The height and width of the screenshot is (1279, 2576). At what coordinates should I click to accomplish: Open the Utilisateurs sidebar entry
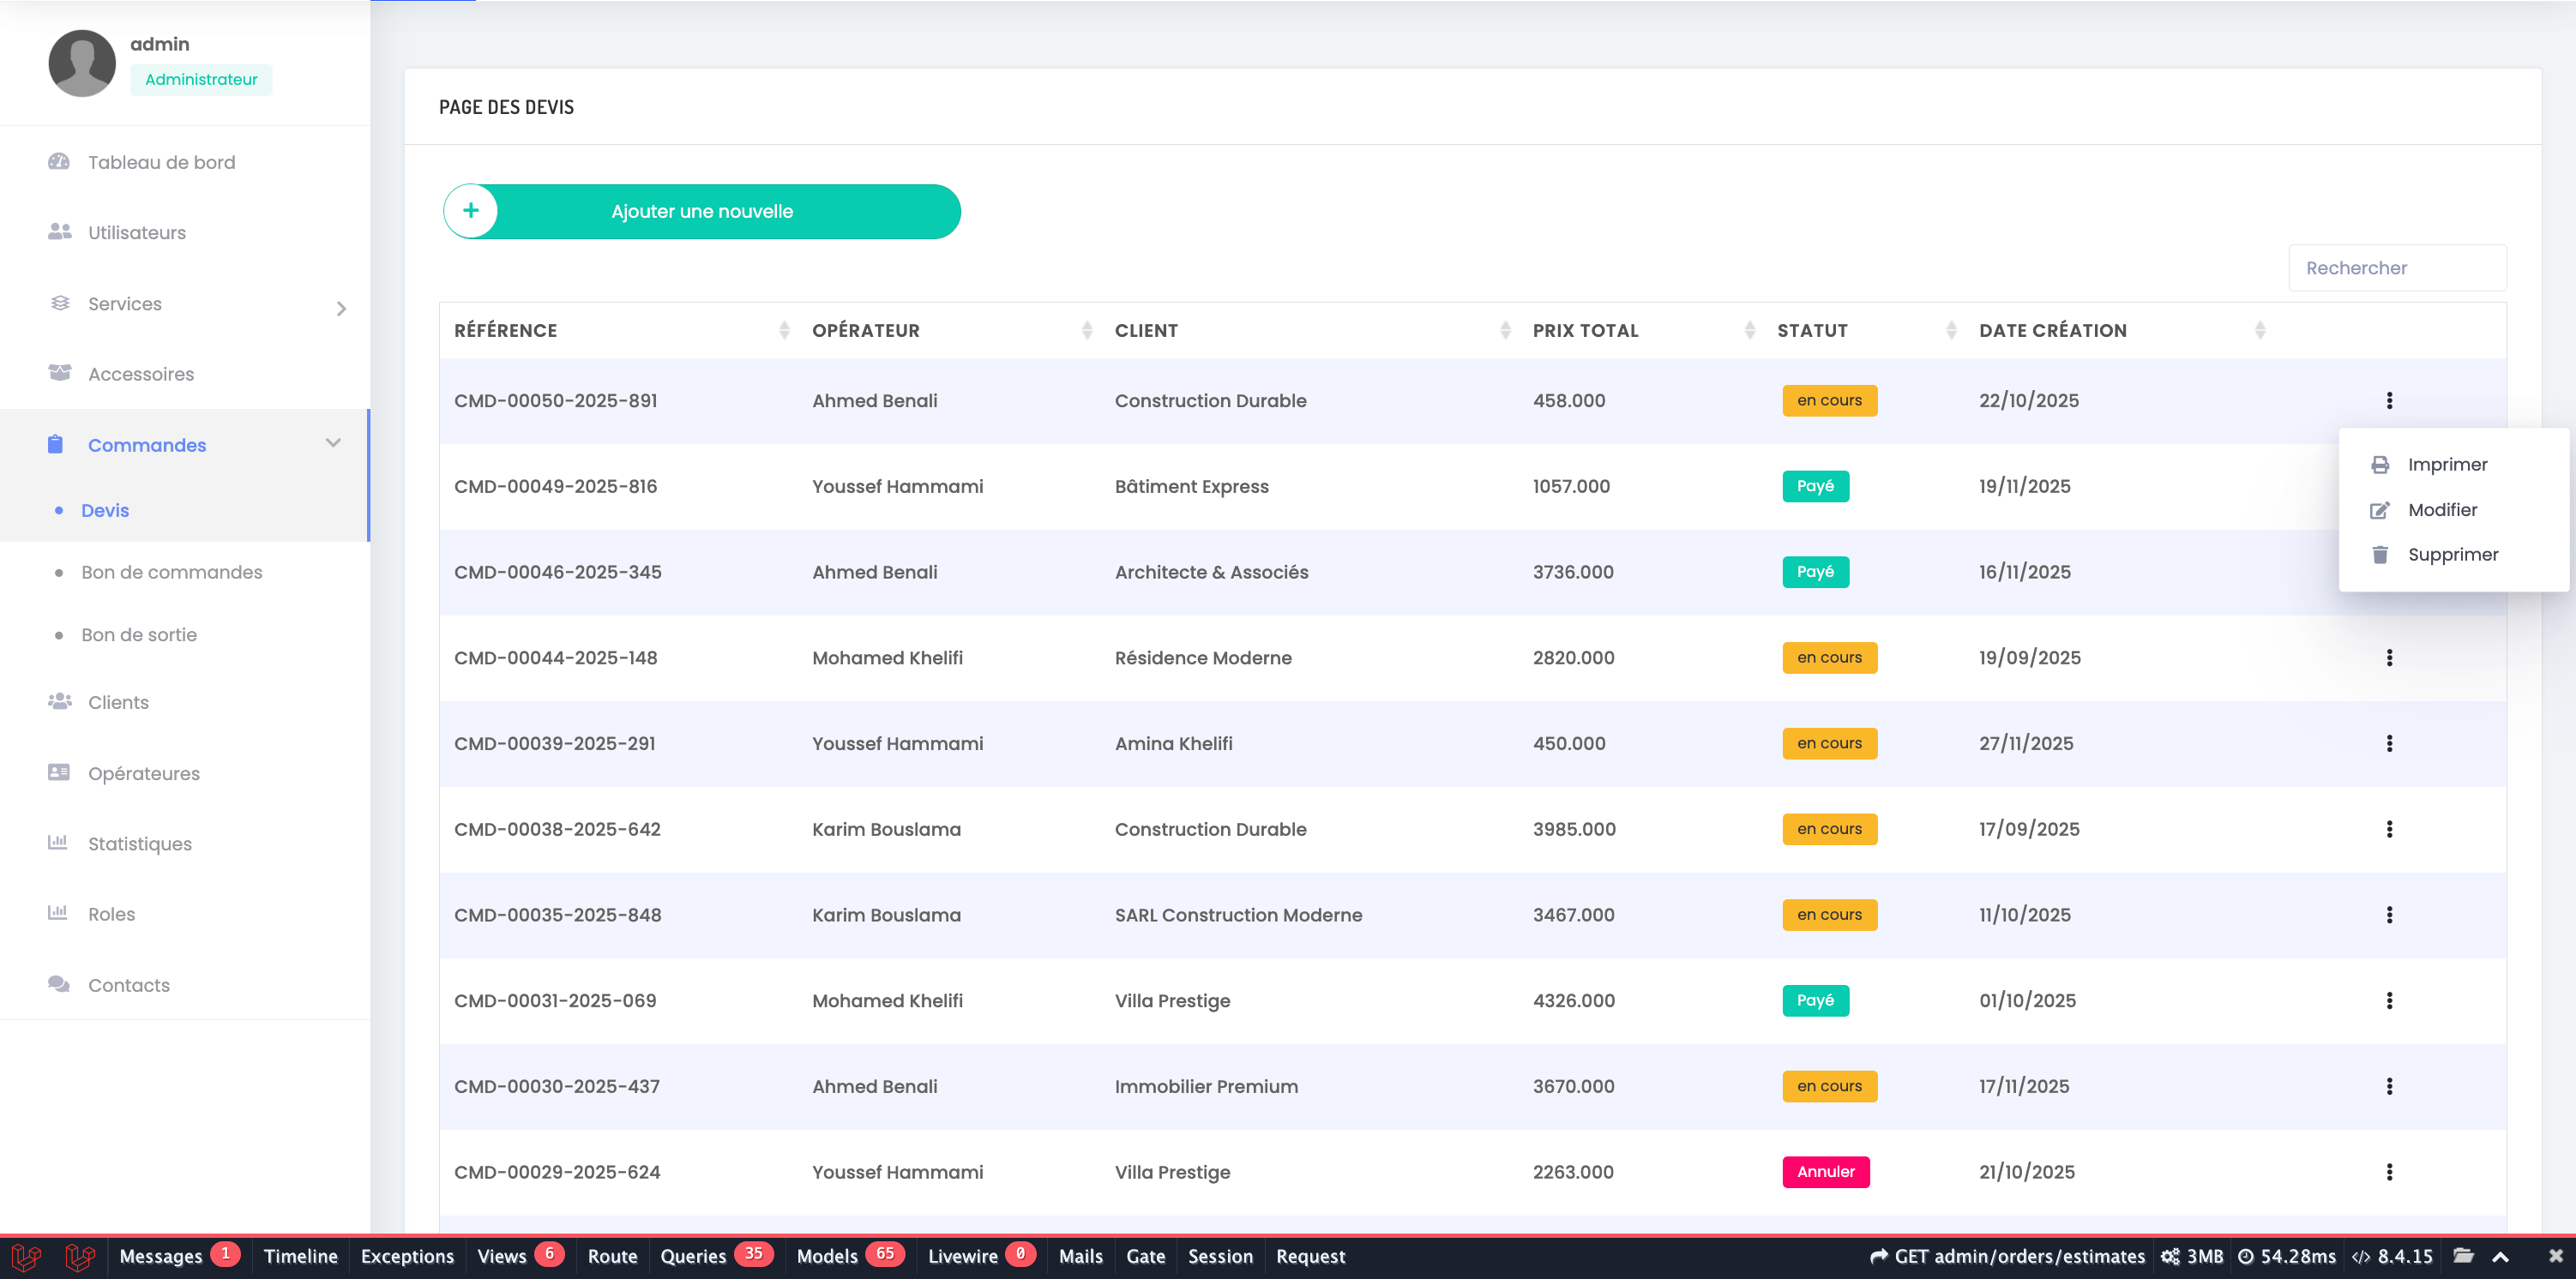click(x=137, y=232)
